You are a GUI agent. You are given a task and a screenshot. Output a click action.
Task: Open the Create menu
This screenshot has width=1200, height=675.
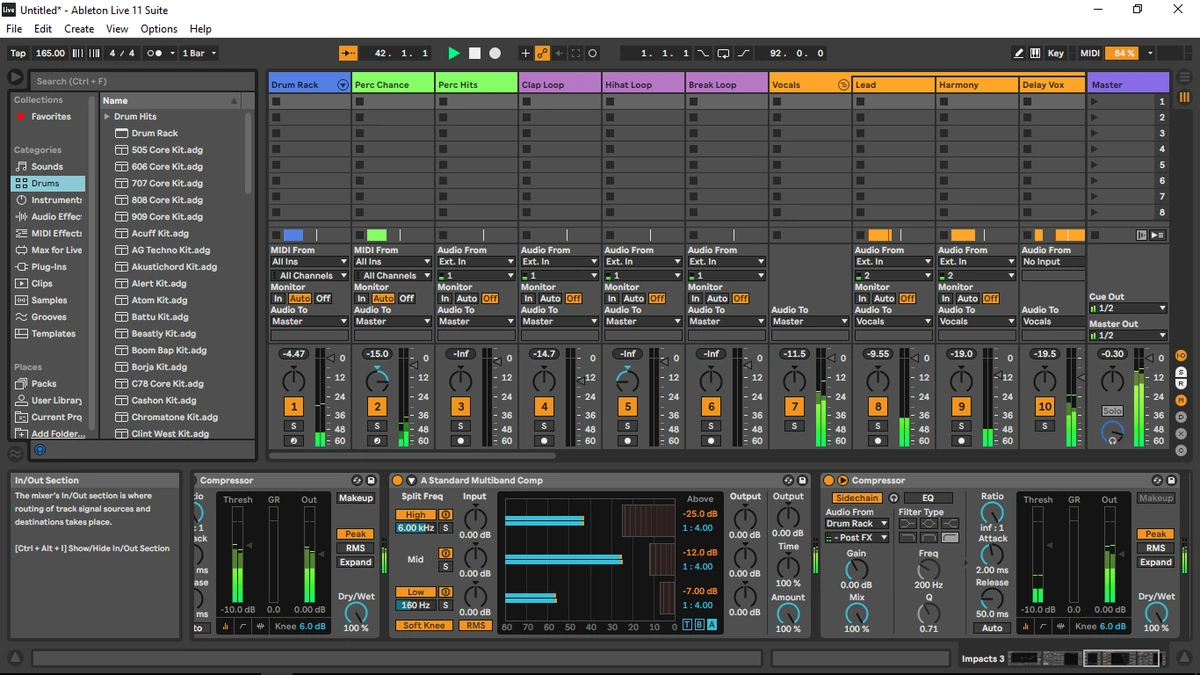[x=79, y=29]
